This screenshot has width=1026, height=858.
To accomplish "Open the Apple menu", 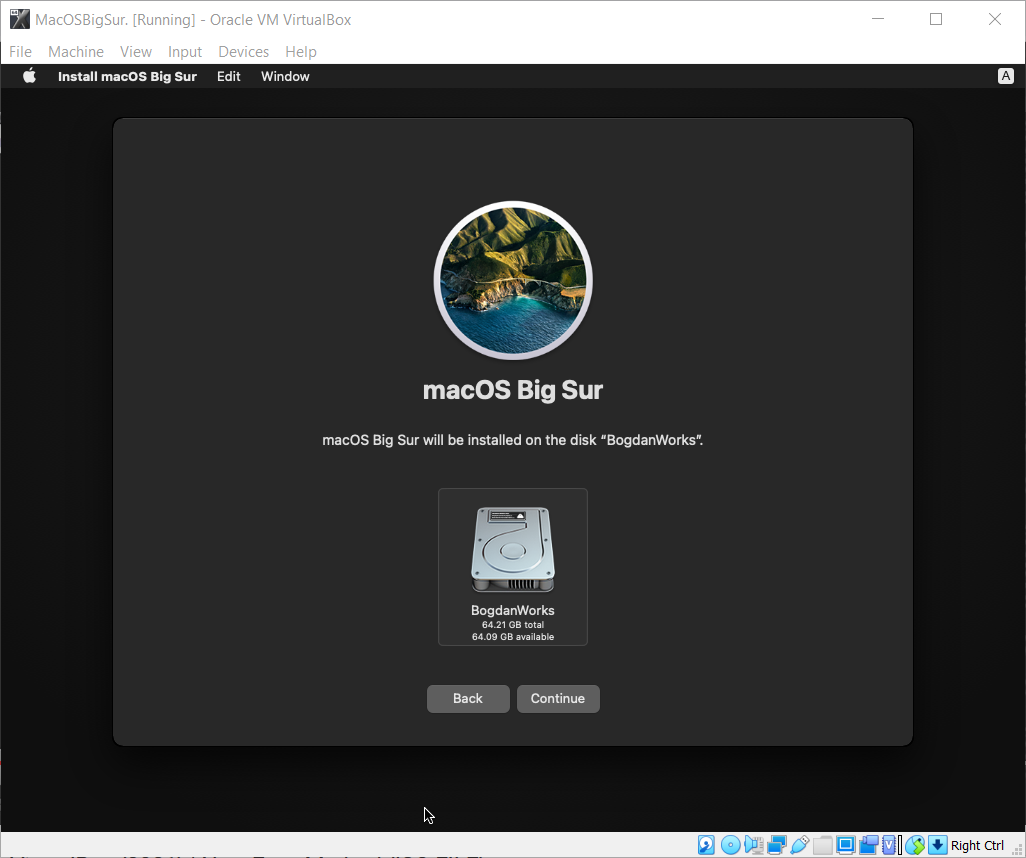I will 29,76.
